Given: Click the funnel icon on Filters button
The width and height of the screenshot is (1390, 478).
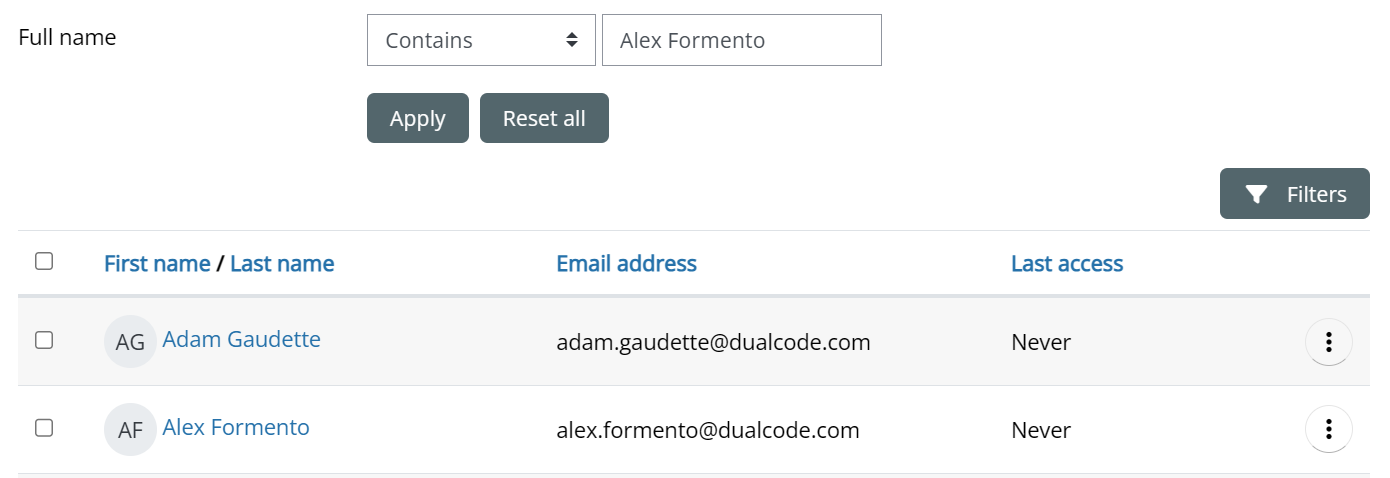Looking at the screenshot, I should 1257,194.
